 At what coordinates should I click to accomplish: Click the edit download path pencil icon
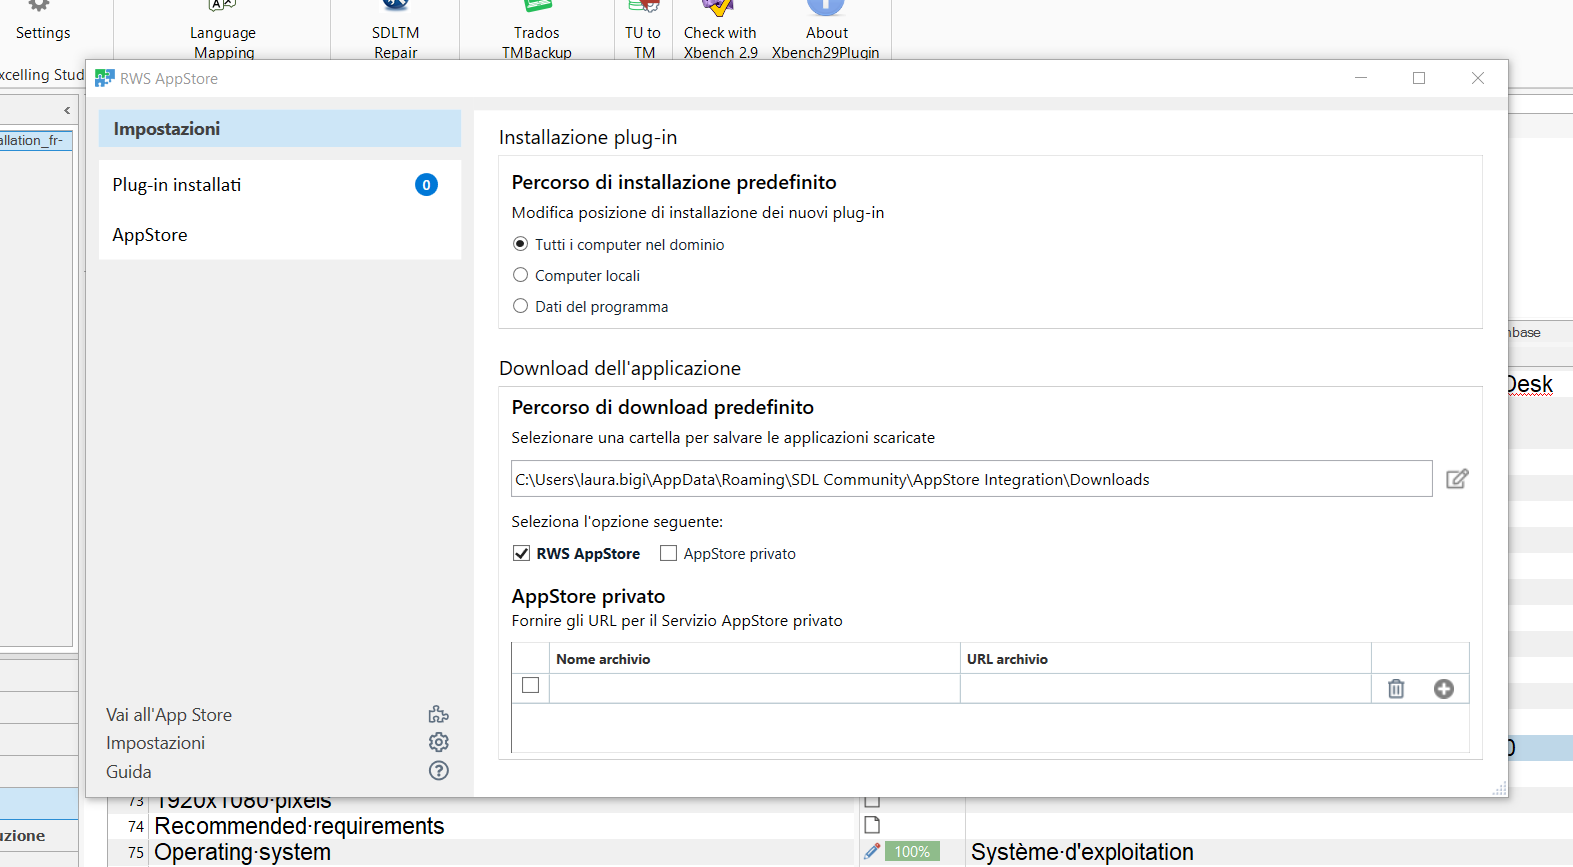click(1457, 479)
